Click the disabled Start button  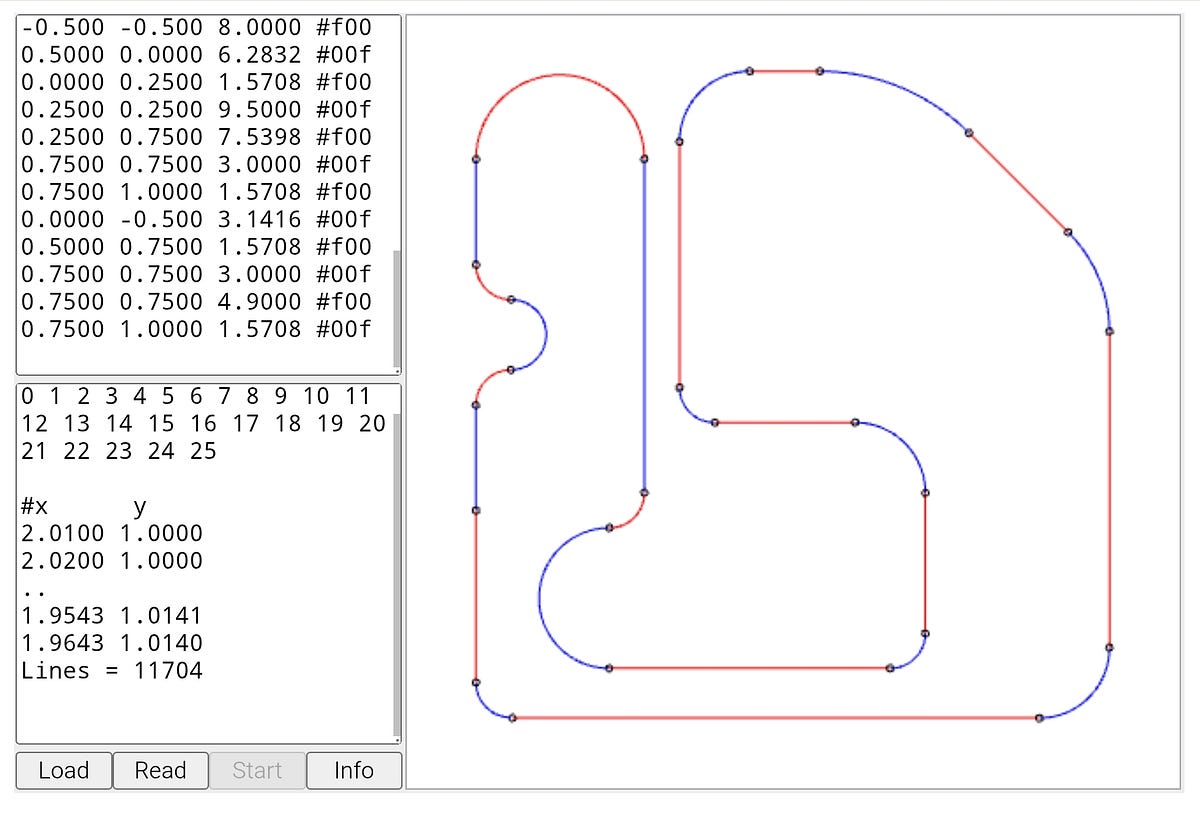click(257, 770)
